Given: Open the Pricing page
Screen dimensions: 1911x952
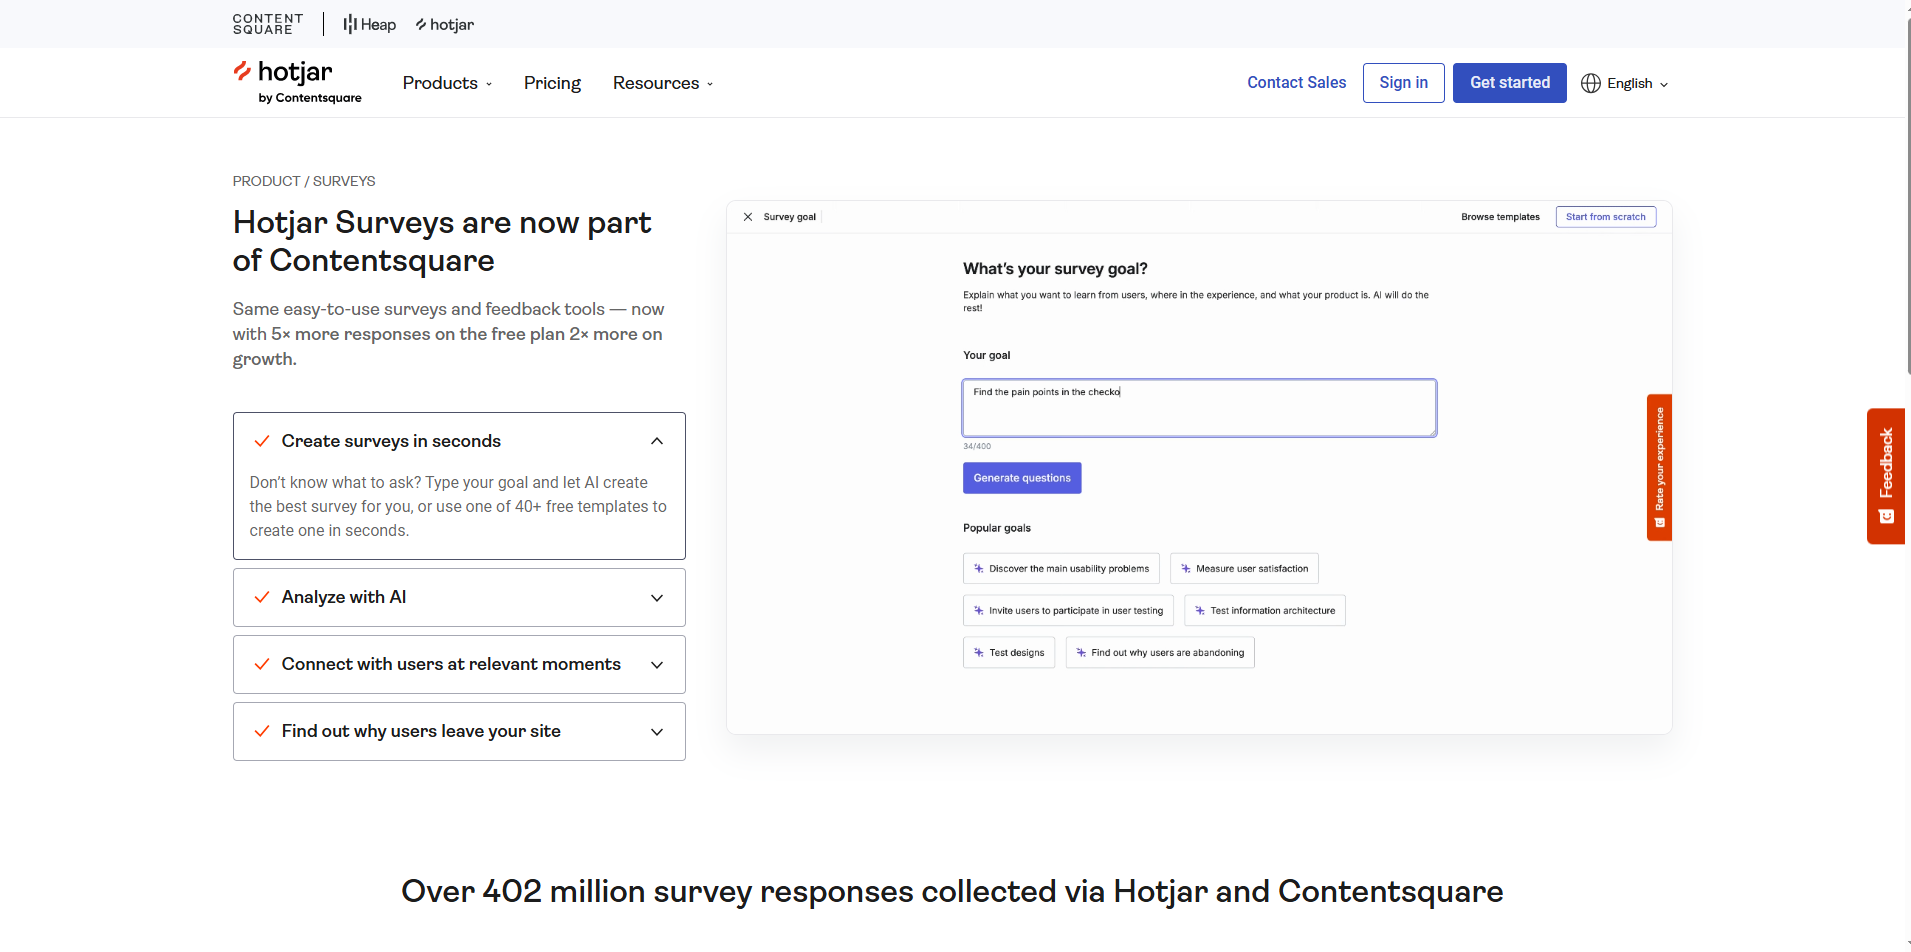Looking at the screenshot, I should click(x=552, y=83).
